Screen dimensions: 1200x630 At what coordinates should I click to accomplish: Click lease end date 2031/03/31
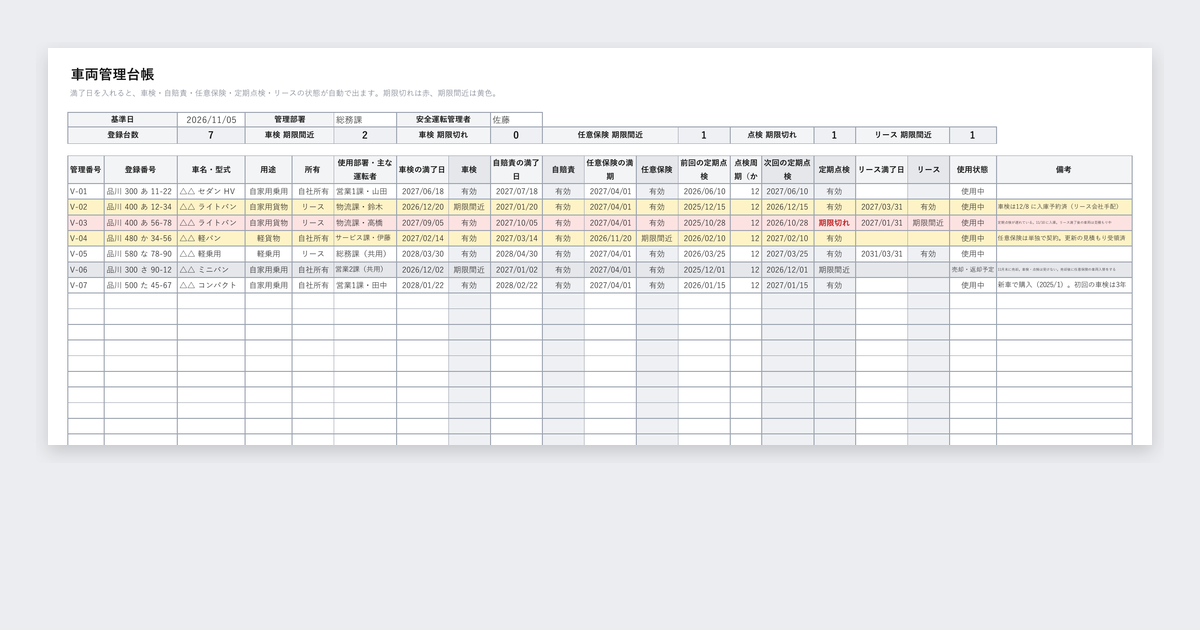(x=882, y=254)
